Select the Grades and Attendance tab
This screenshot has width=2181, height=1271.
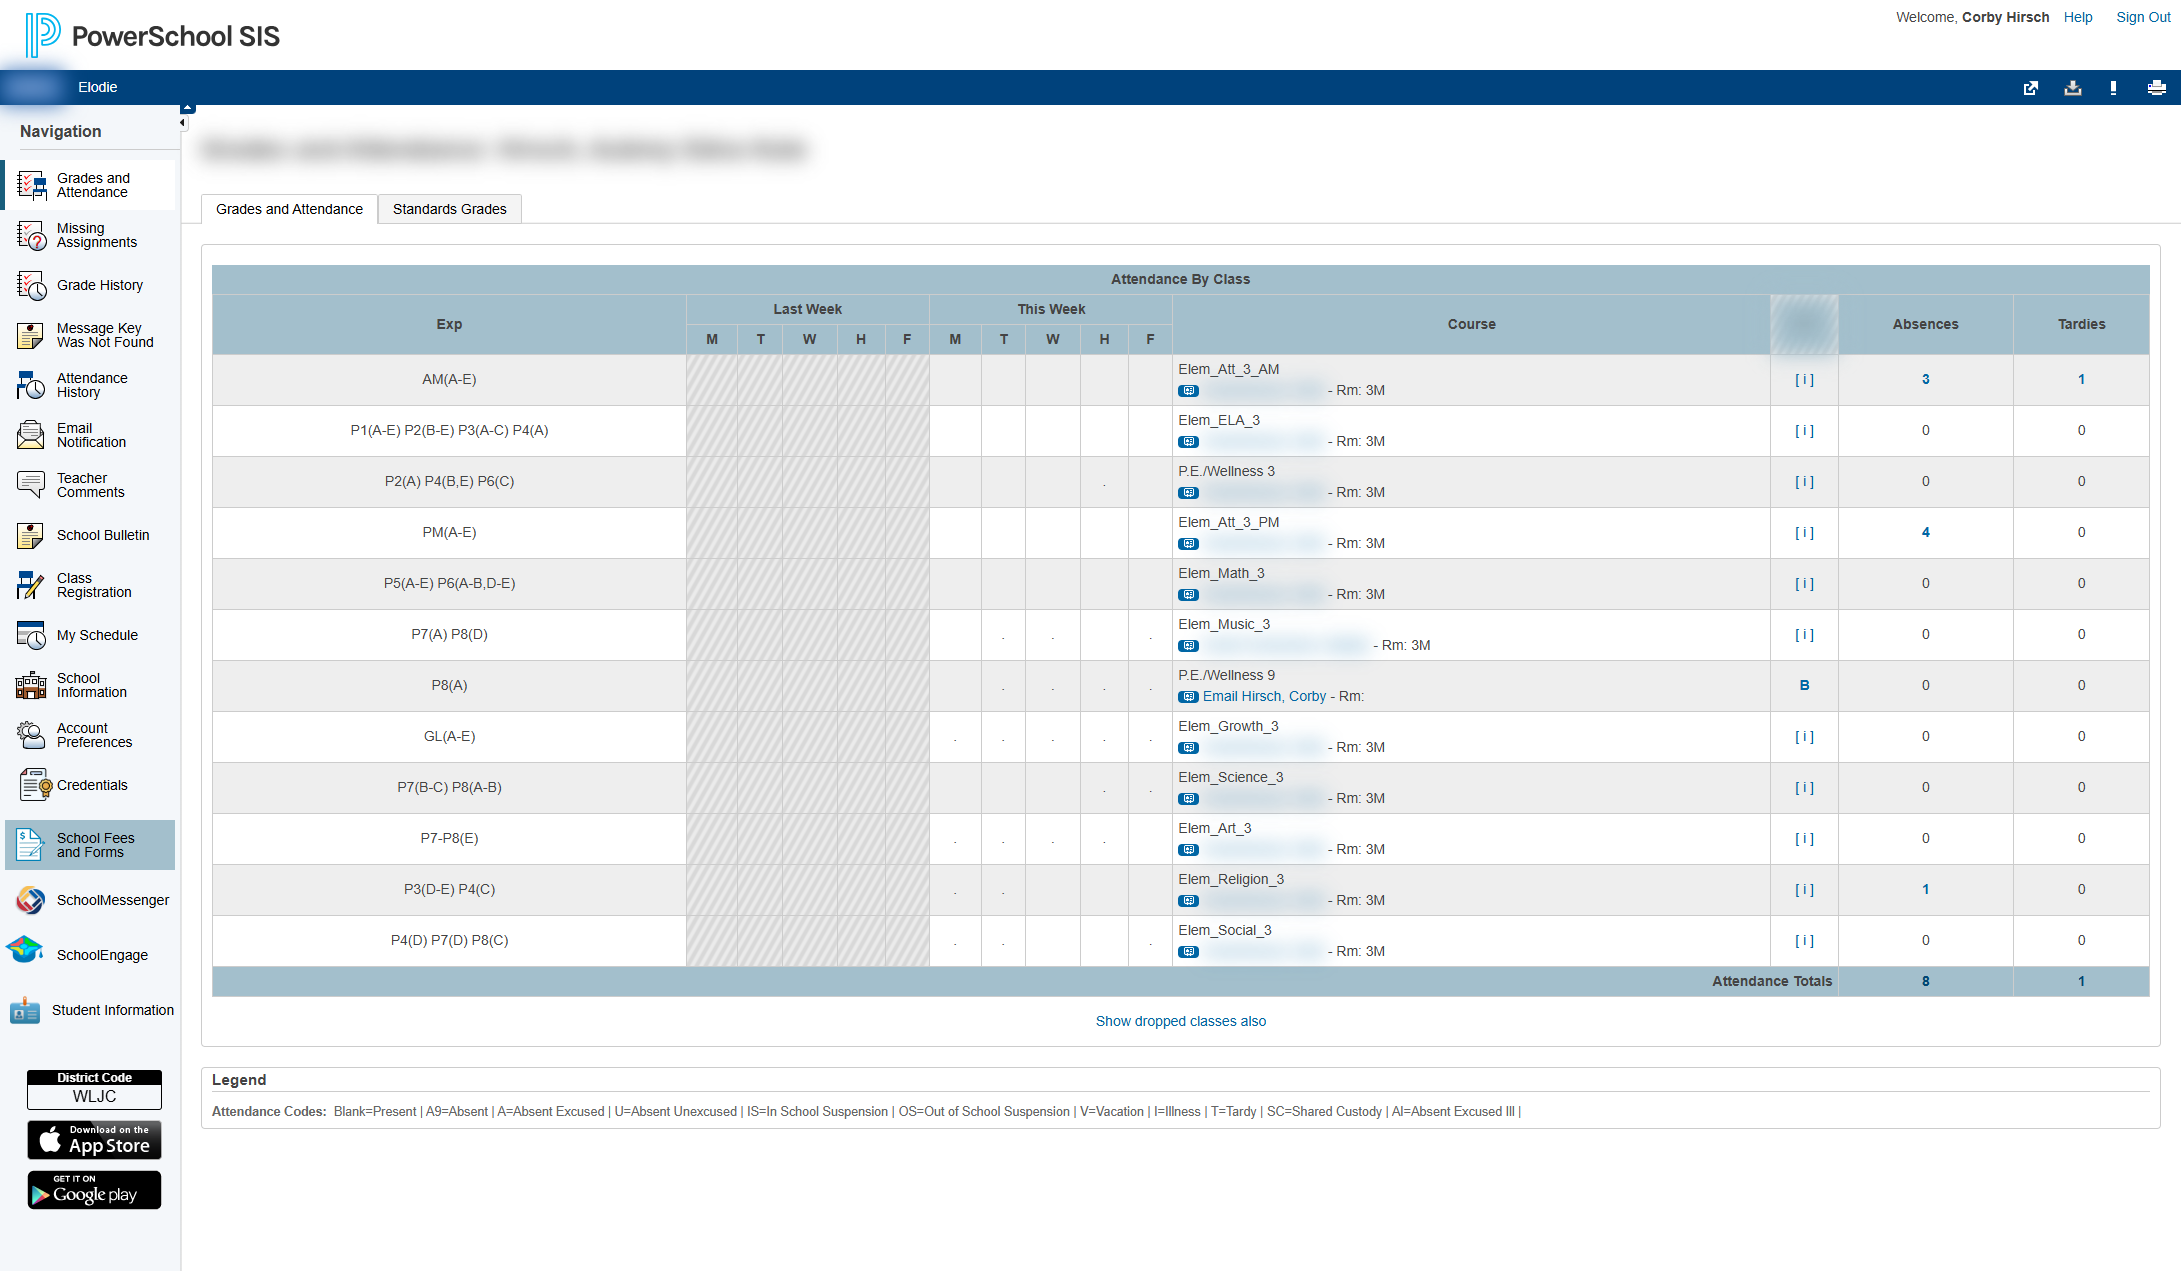tap(289, 209)
